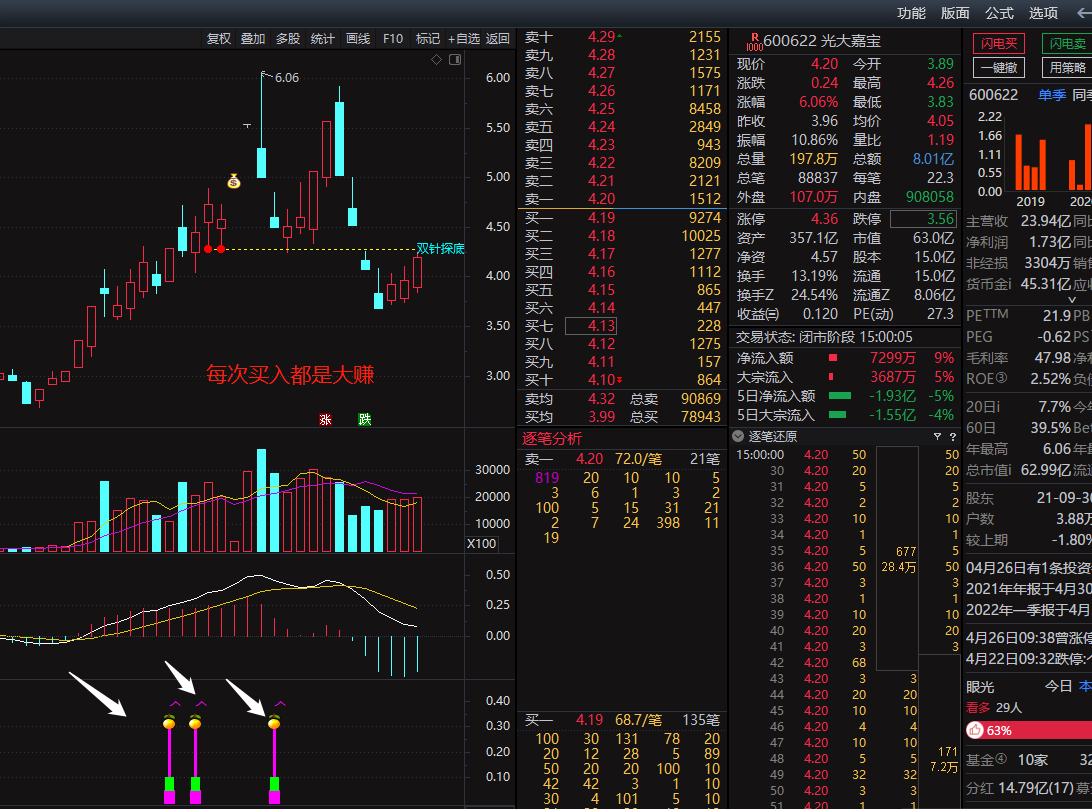
Task: Select the 单季 tab
Action: pos(1052,95)
